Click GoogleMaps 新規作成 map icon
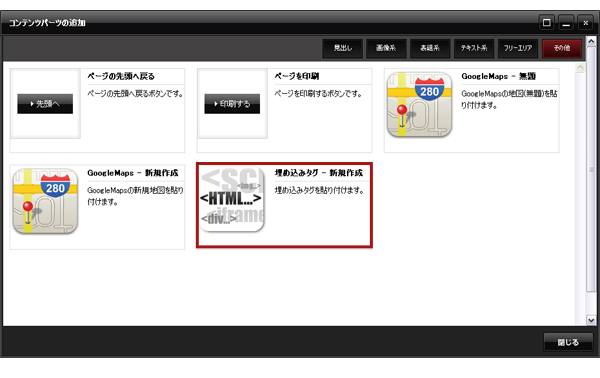 point(45,201)
